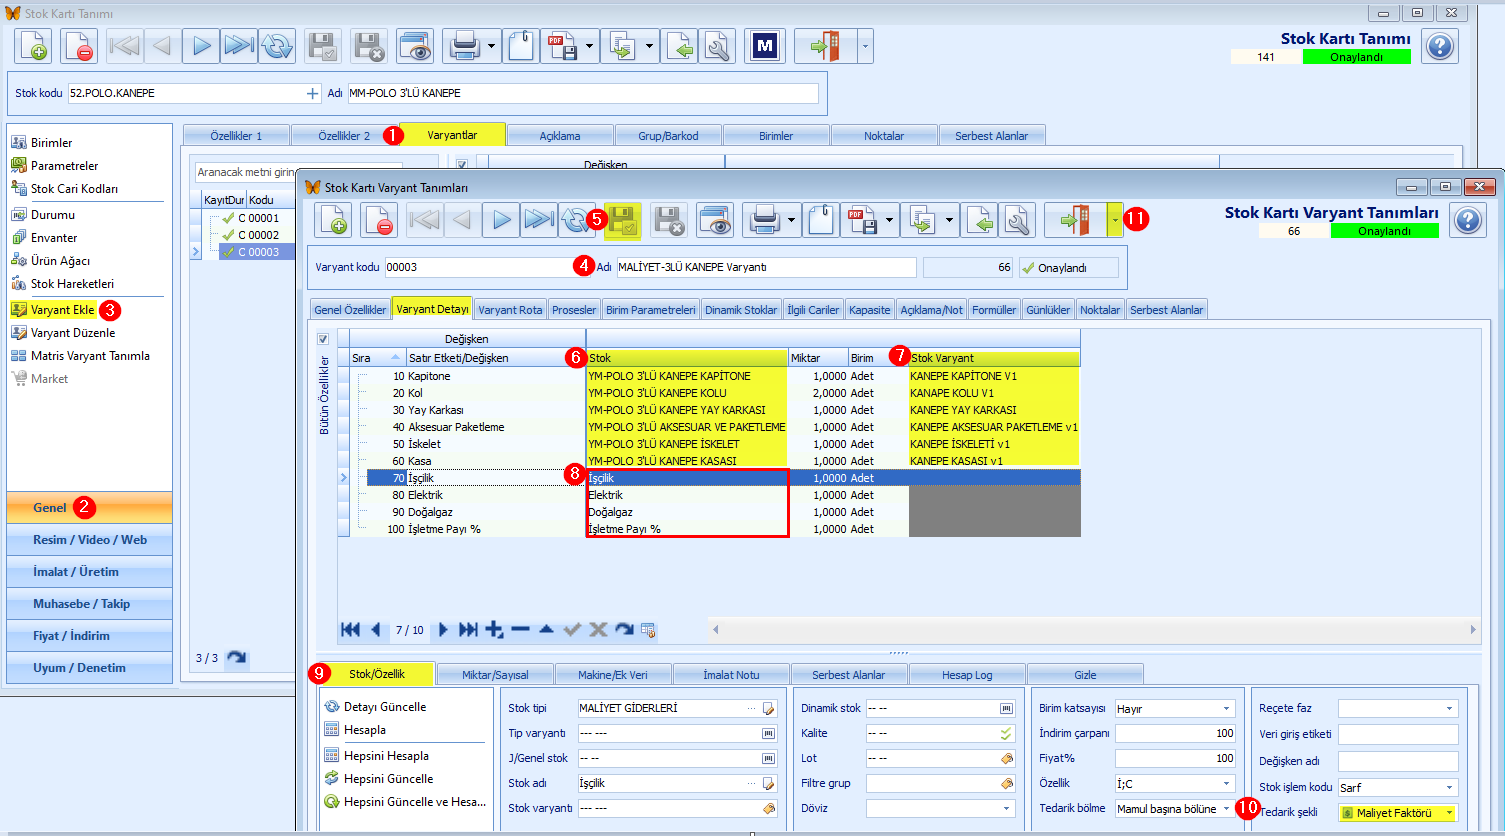This screenshot has width=1505, height=836.
Task: Click the wrench settings icon in variant toolbar
Action: pos(1017,220)
